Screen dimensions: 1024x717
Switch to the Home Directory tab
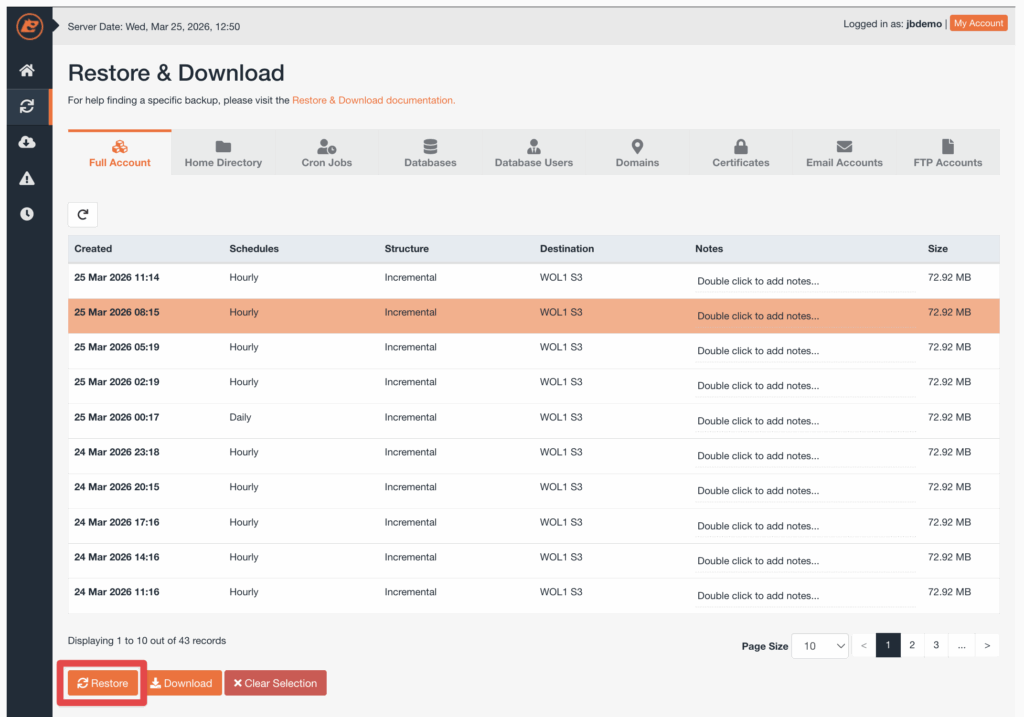tap(223, 153)
